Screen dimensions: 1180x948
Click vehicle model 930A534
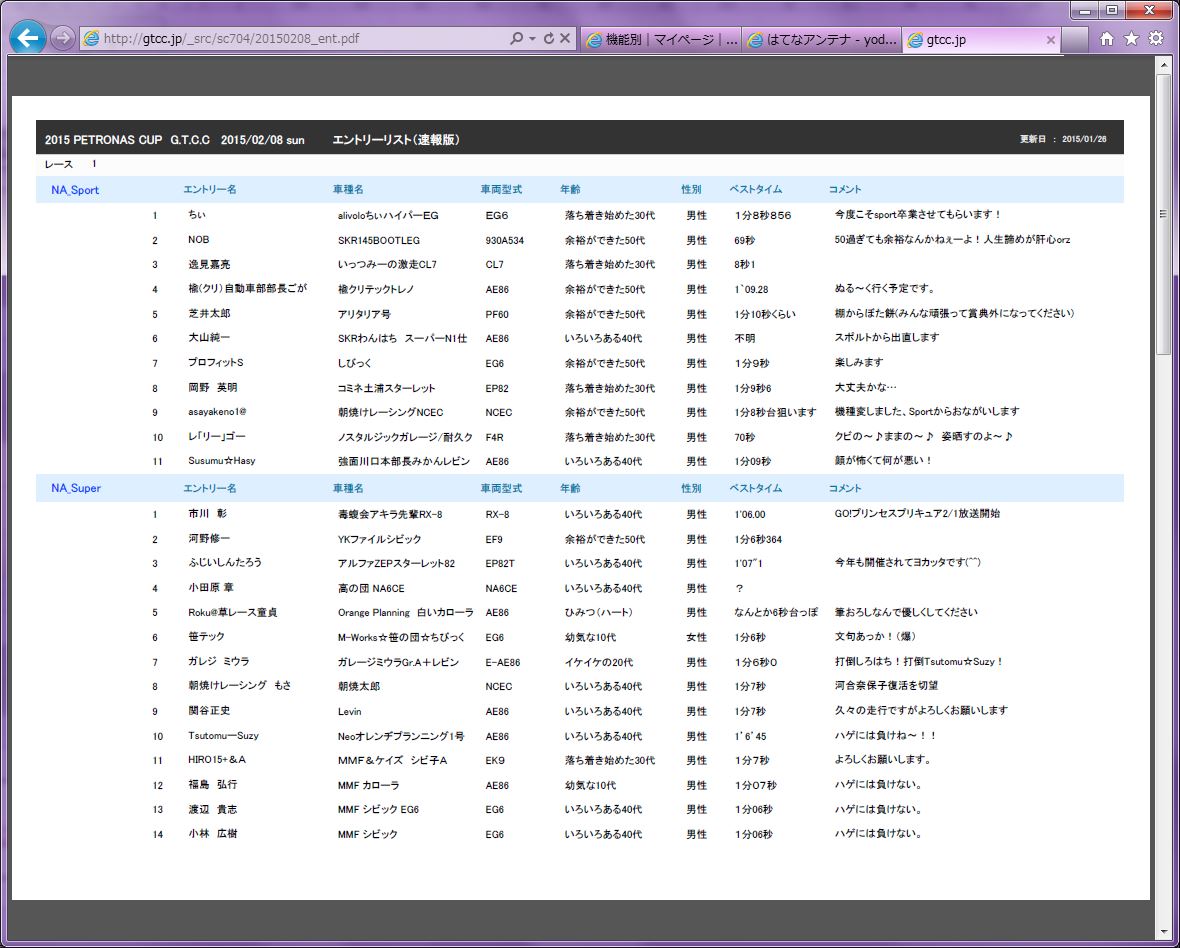click(505, 241)
